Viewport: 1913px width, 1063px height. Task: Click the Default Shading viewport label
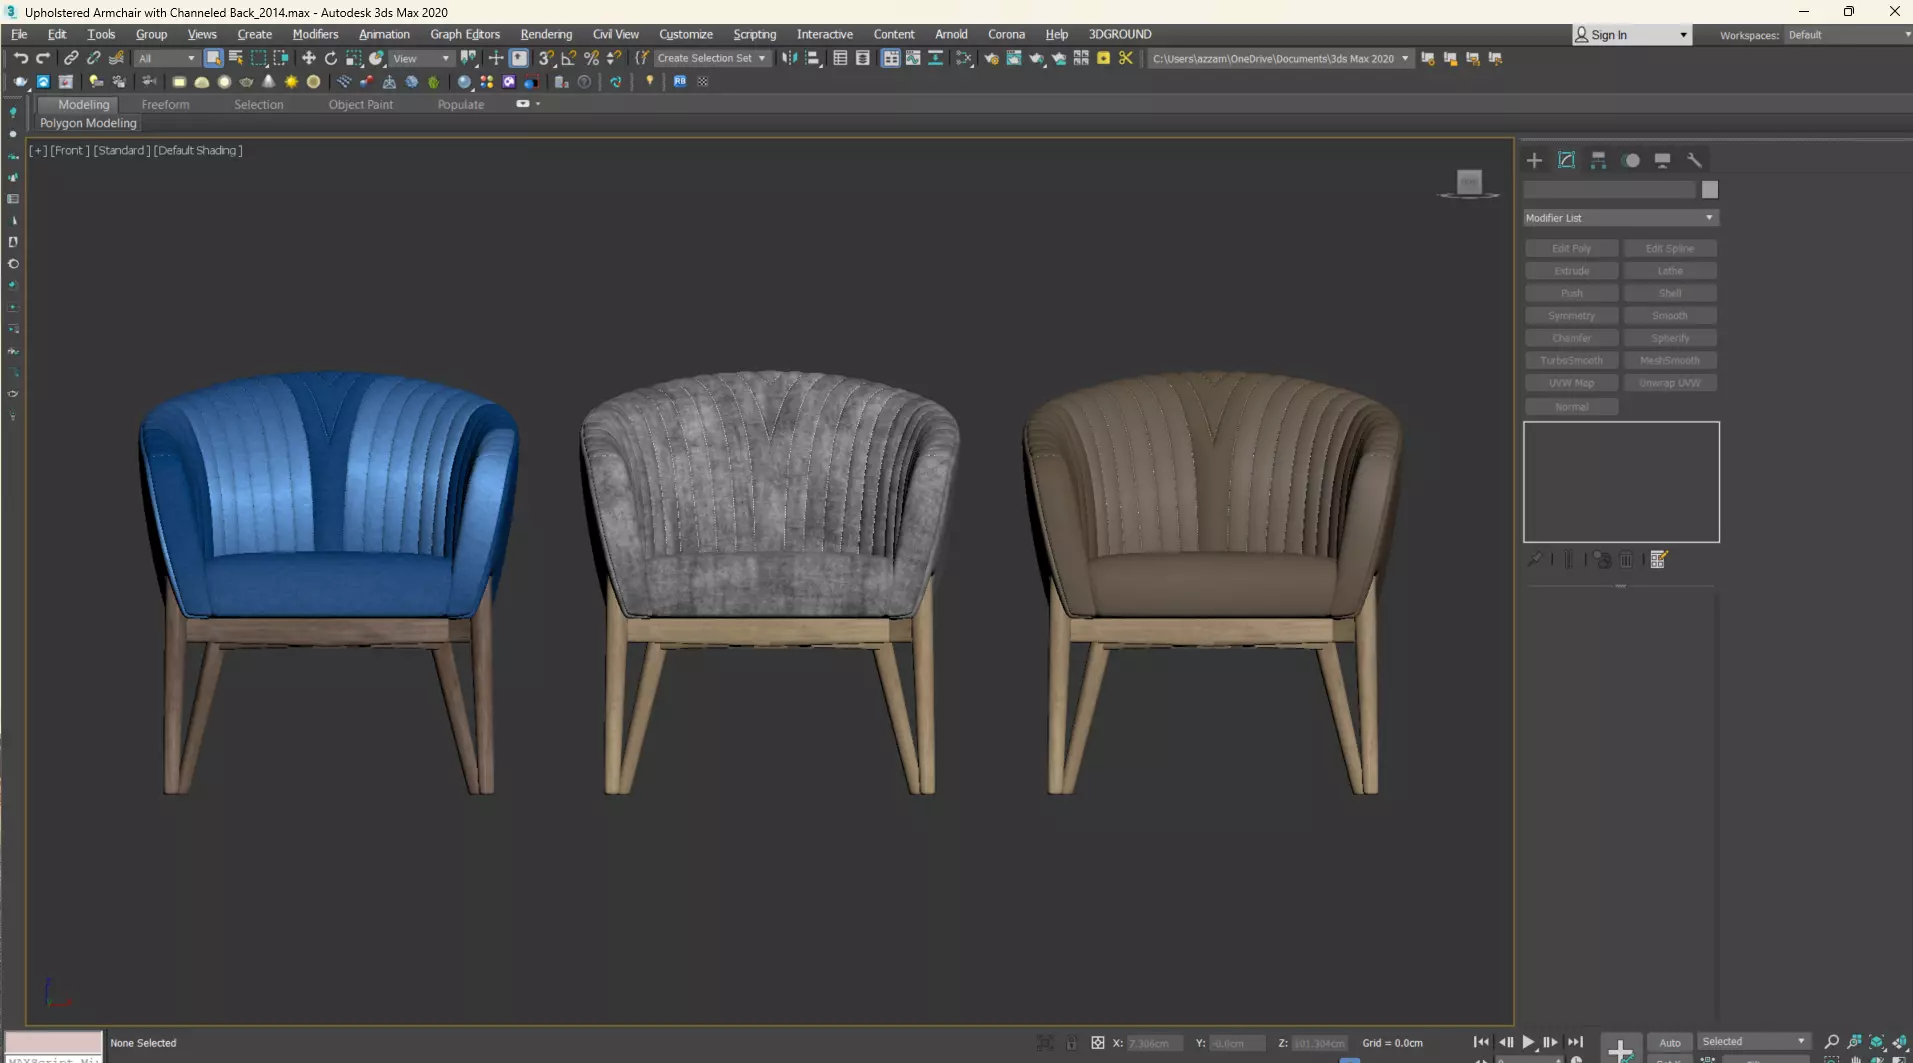pyautogui.click(x=198, y=150)
